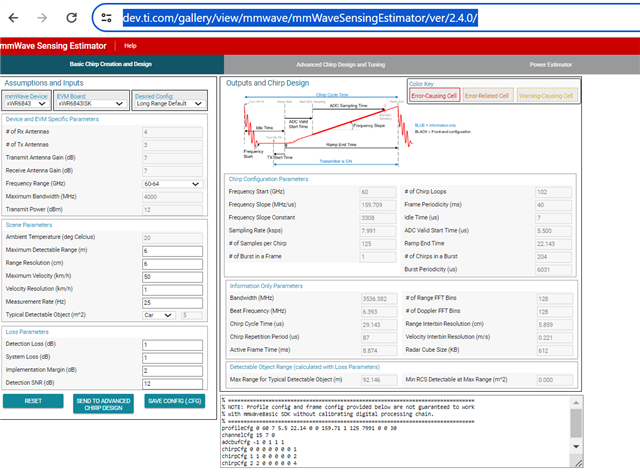Click the resize grip of config output box
Screen dimensions: 640x473
point(578,463)
